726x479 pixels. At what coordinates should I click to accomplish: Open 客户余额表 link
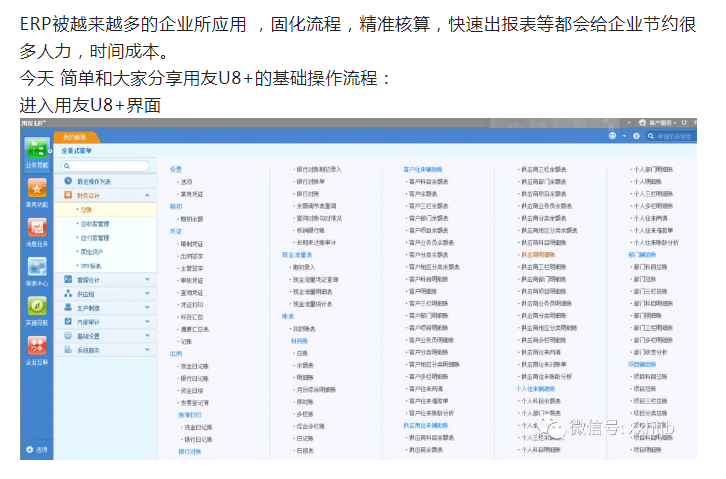pos(423,194)
